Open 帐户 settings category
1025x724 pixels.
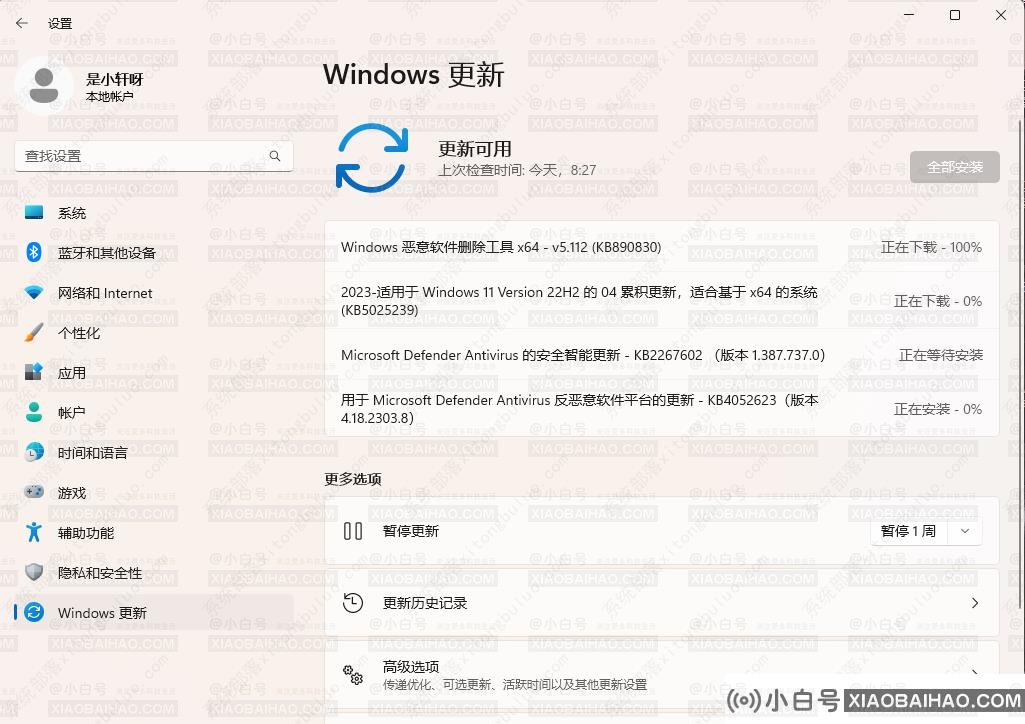click(x=154, y=412)
